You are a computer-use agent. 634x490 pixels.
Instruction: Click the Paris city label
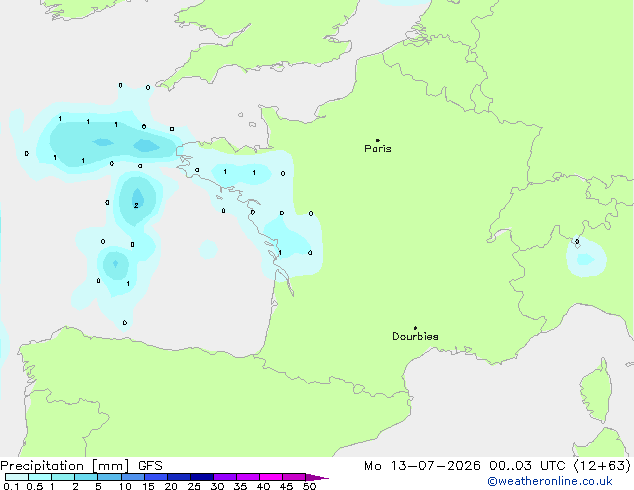378,148
